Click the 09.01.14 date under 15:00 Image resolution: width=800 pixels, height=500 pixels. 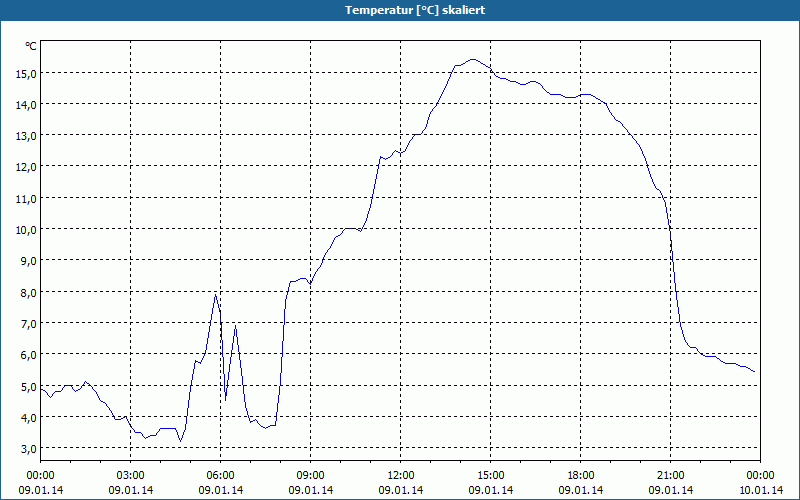pos(491,490)
